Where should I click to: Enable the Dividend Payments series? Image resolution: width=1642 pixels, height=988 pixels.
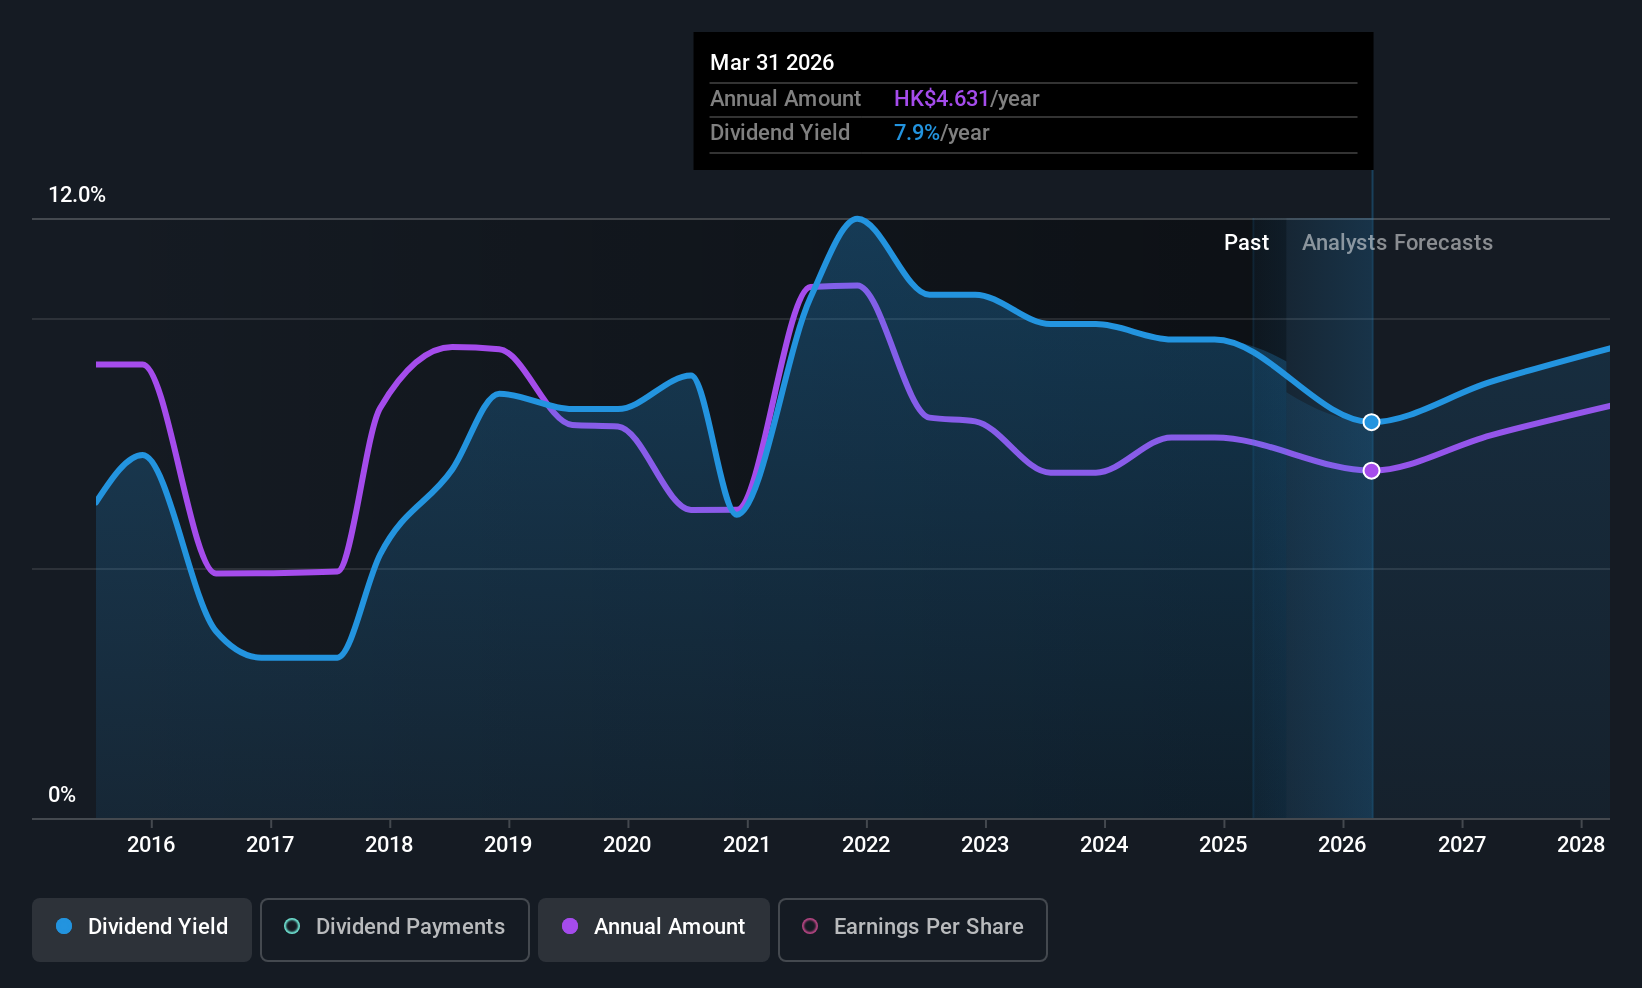395,930
